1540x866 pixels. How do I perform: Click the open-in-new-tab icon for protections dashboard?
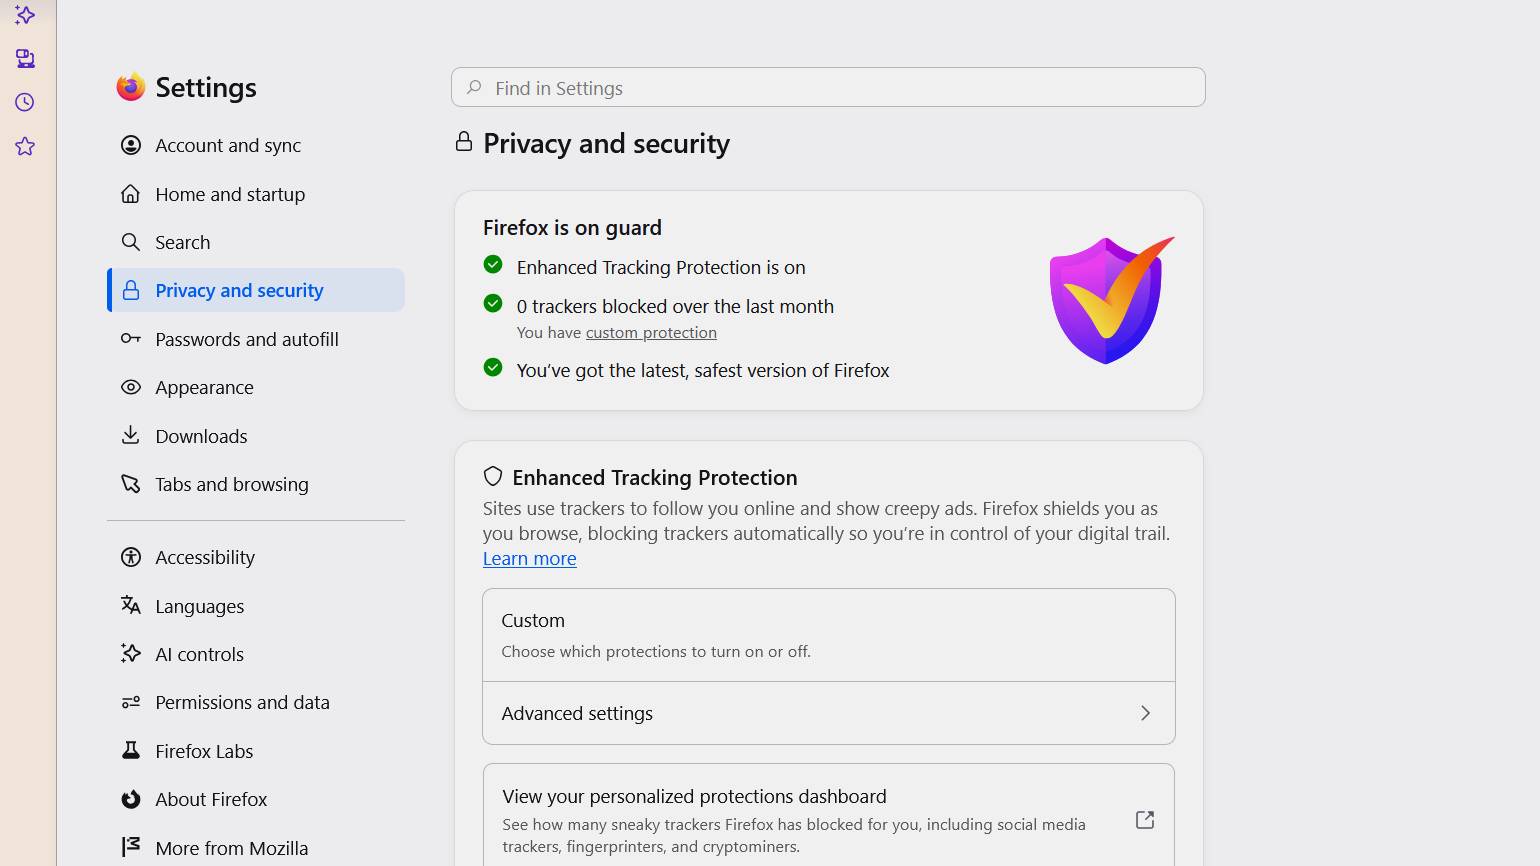pyautogui.click(x=1145, y=820)
